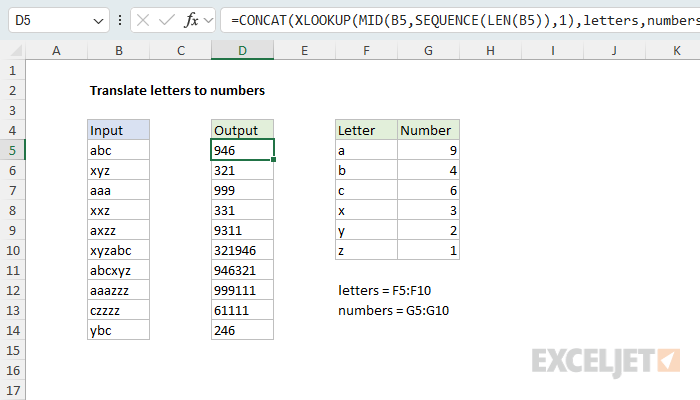
Task: Select column B header
Action: 119,50
